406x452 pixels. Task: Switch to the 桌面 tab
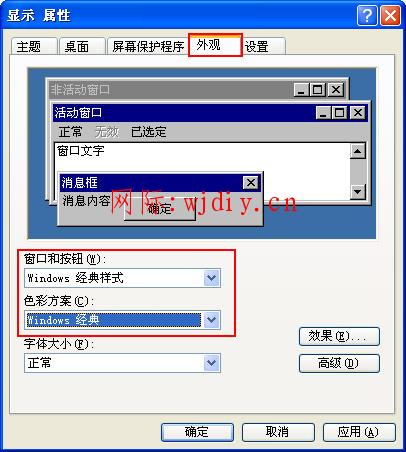pos(82,46)
